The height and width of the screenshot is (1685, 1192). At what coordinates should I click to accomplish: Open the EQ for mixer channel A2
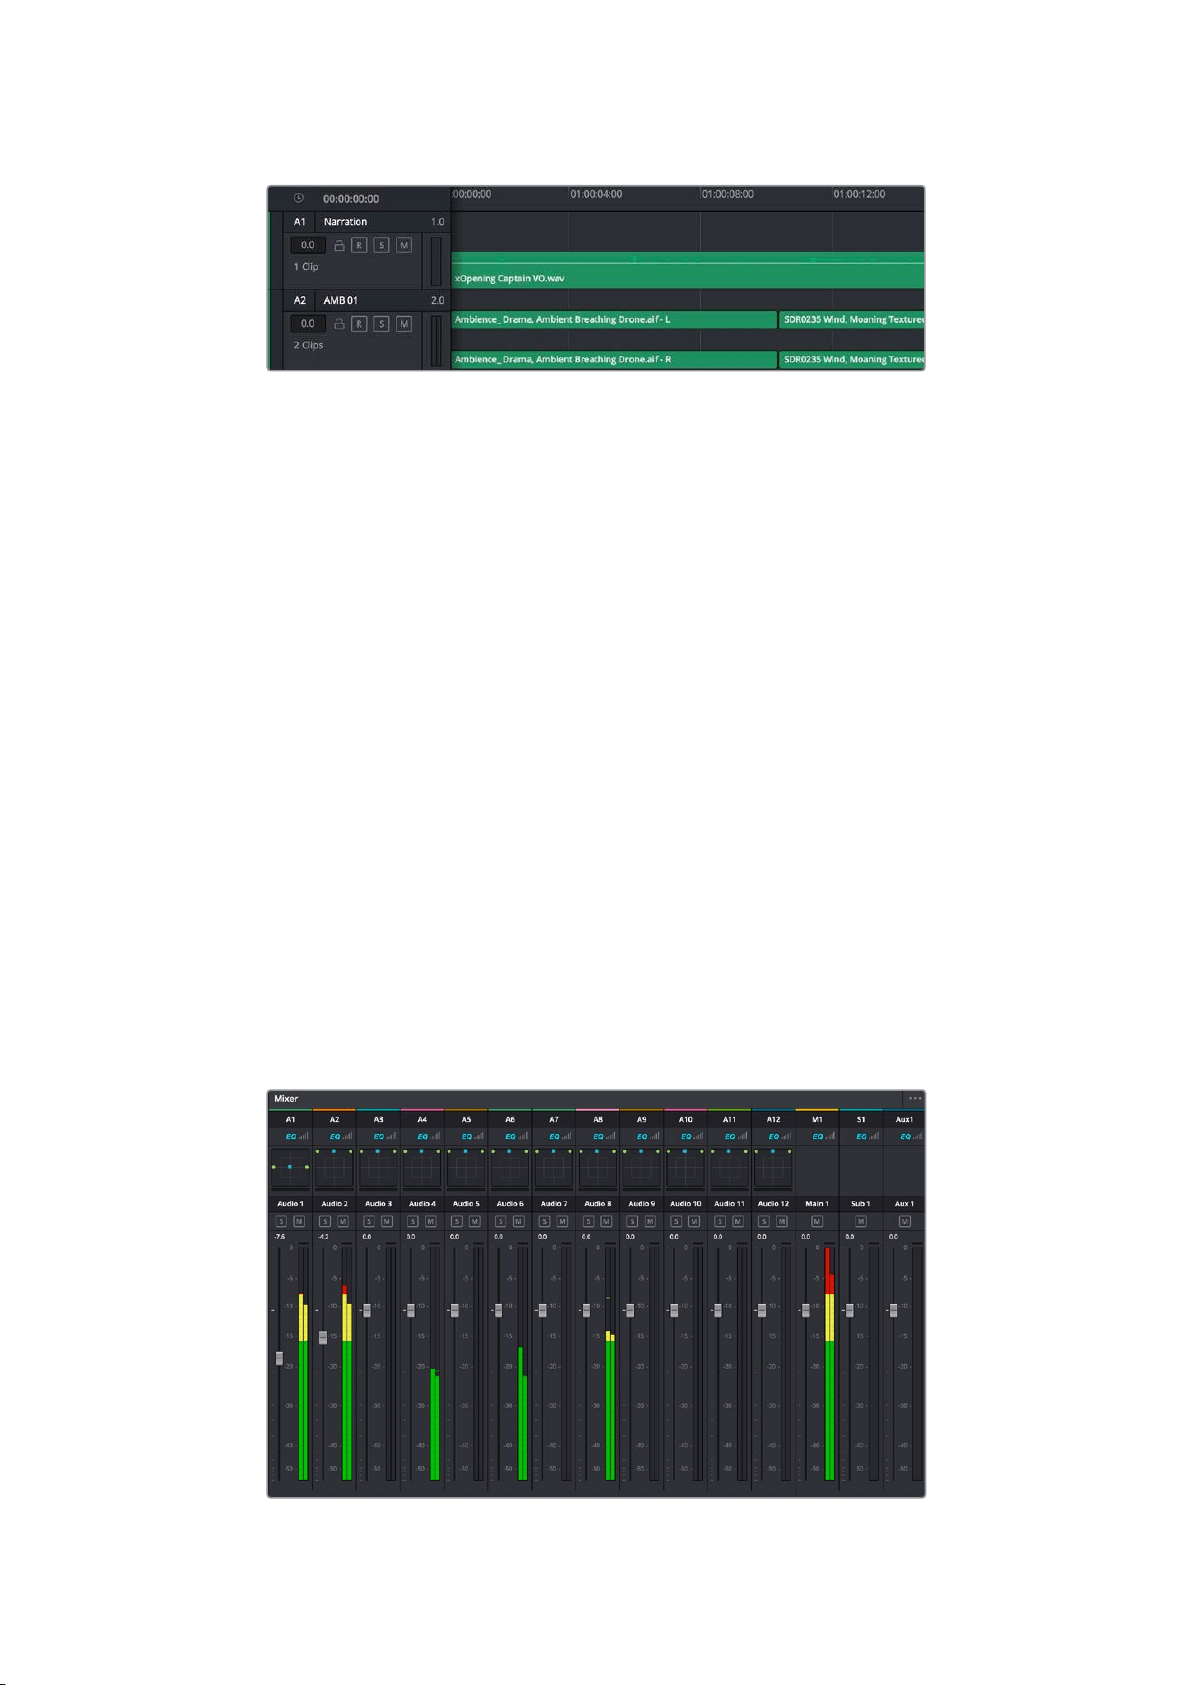335,1136
